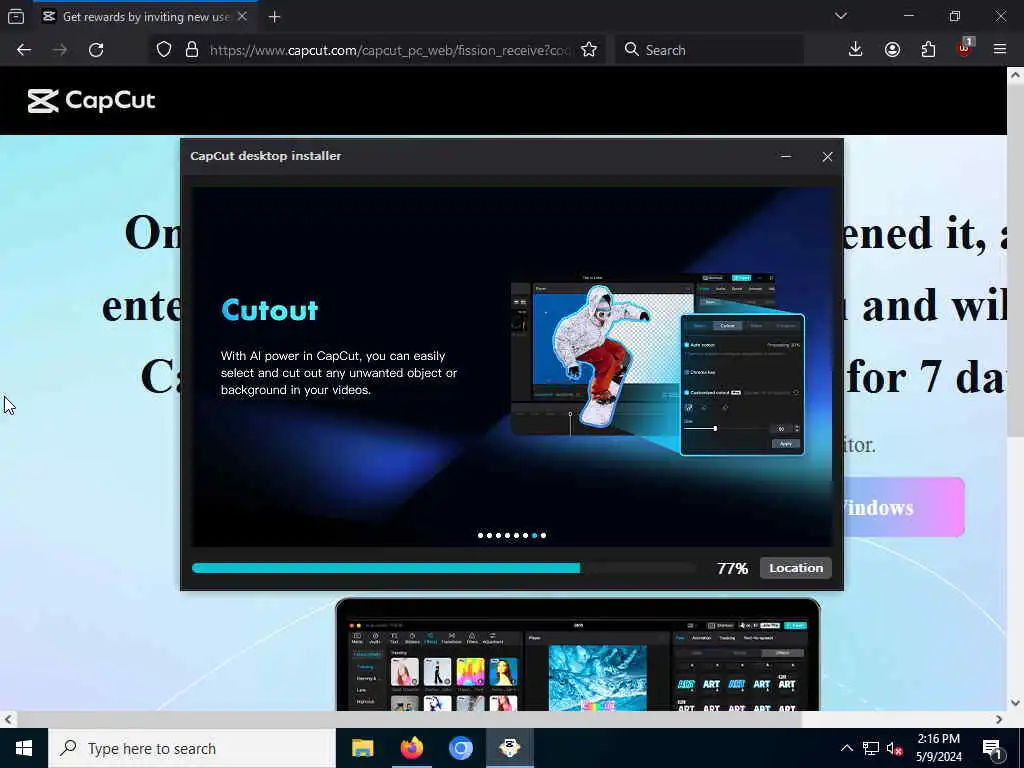Click the 'Cutout' heading in installer
Image resolution: width=1024 pixels, height=768 pixels.
270,310
